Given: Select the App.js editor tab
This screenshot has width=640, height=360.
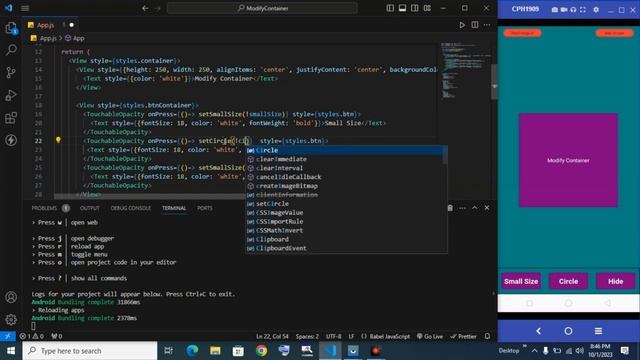Looking at the screenshot, I should (x=51, y=25).
